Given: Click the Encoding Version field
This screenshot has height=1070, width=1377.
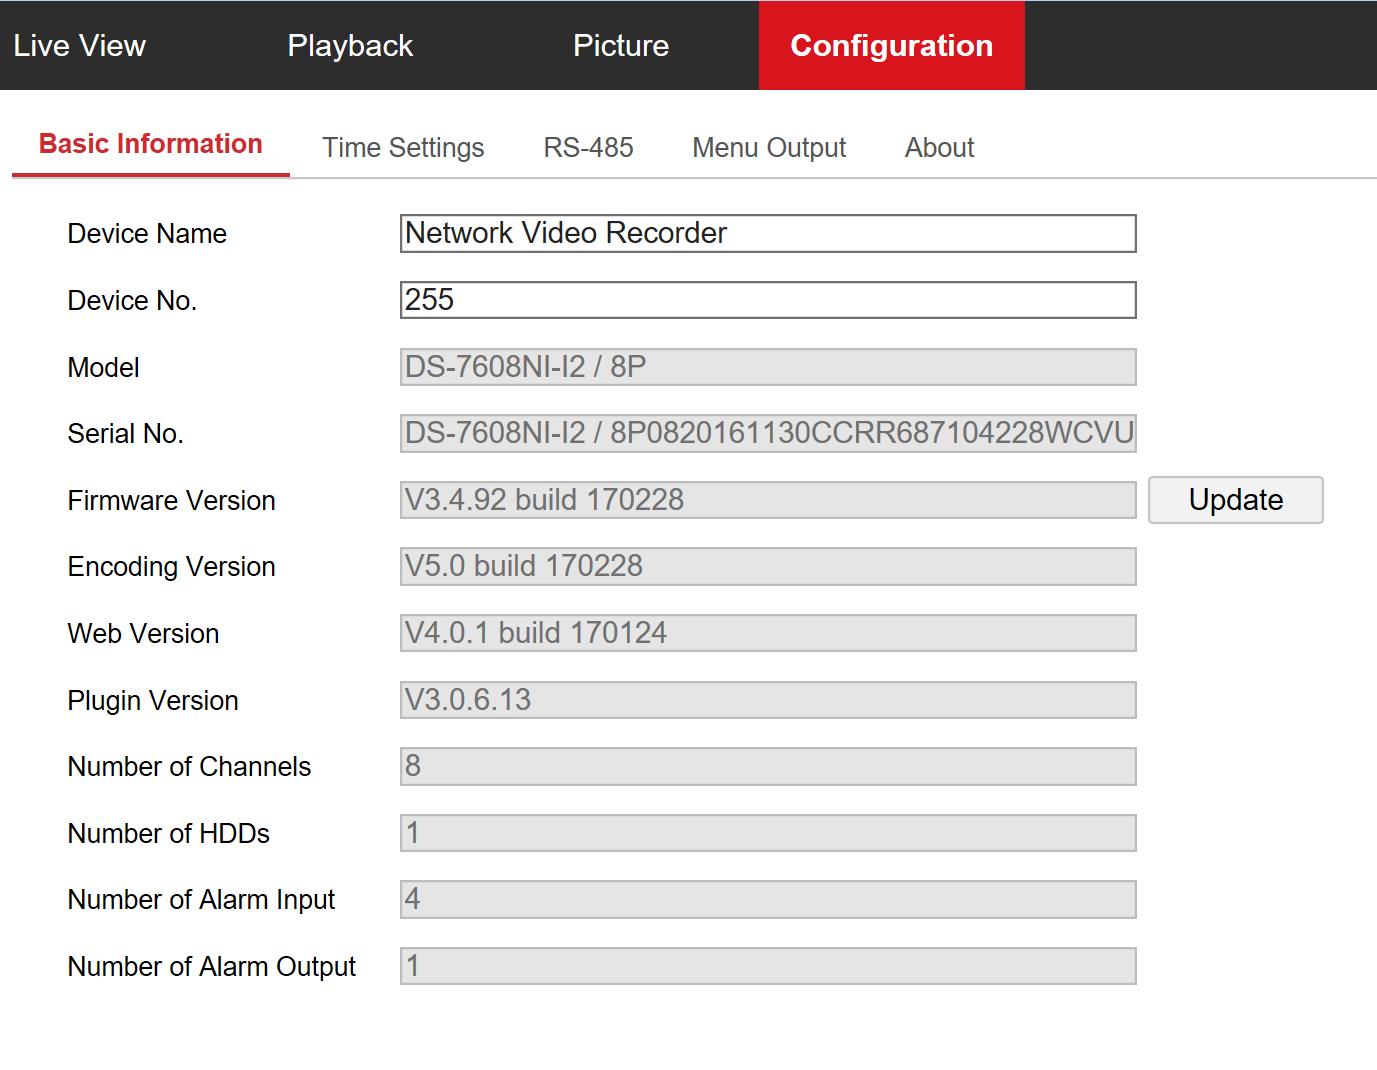Looking at the screenshot, I should tap(767, 566).
